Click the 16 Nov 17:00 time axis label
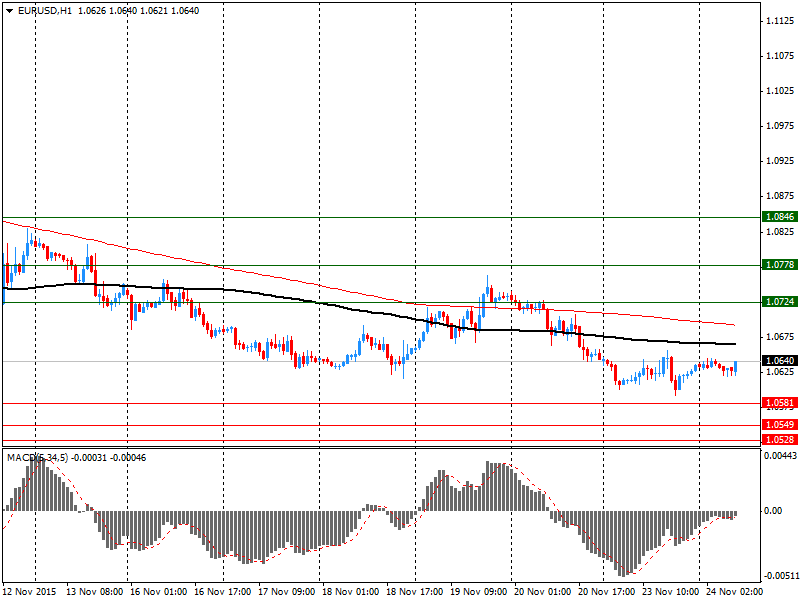 pos(222,592)
